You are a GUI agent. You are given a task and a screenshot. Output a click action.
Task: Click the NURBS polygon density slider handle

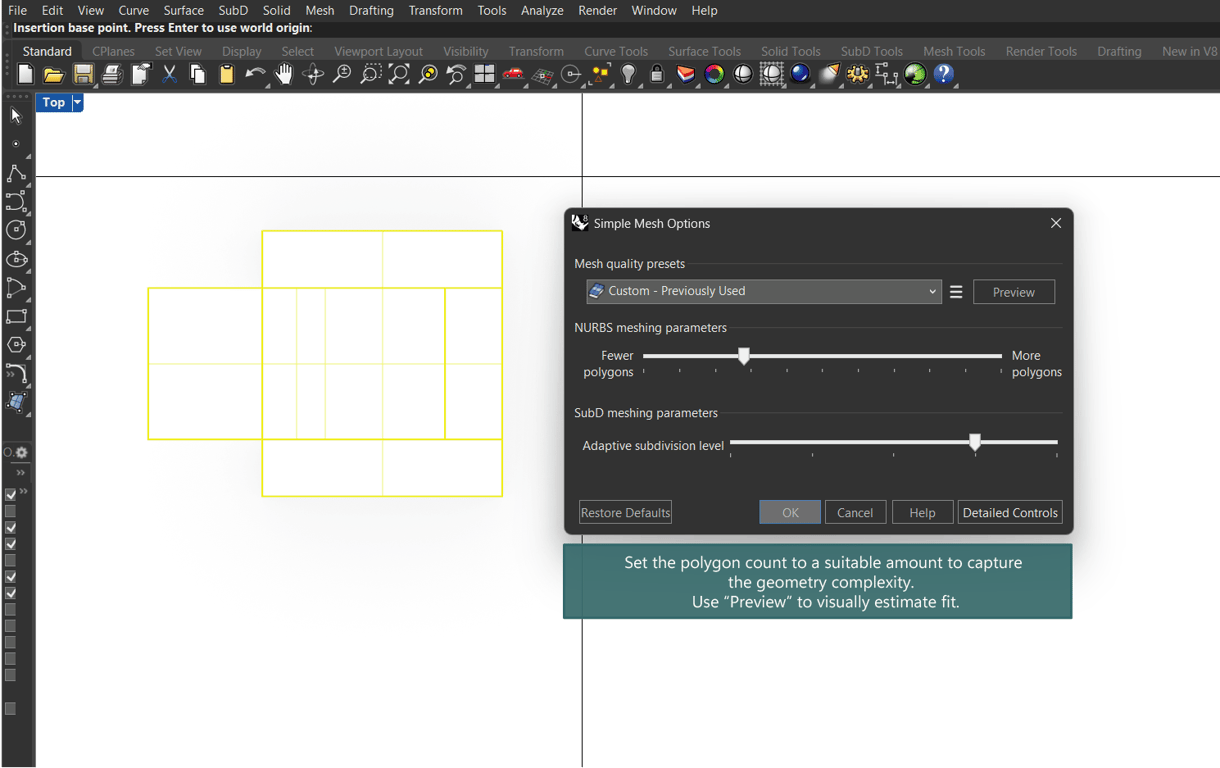pos(744,356)
